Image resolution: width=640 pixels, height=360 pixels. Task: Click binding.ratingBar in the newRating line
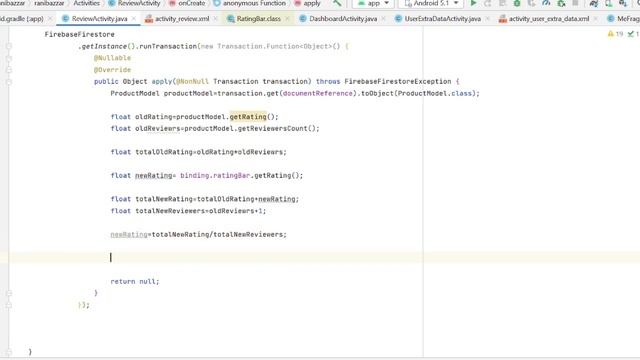point(215,176)
